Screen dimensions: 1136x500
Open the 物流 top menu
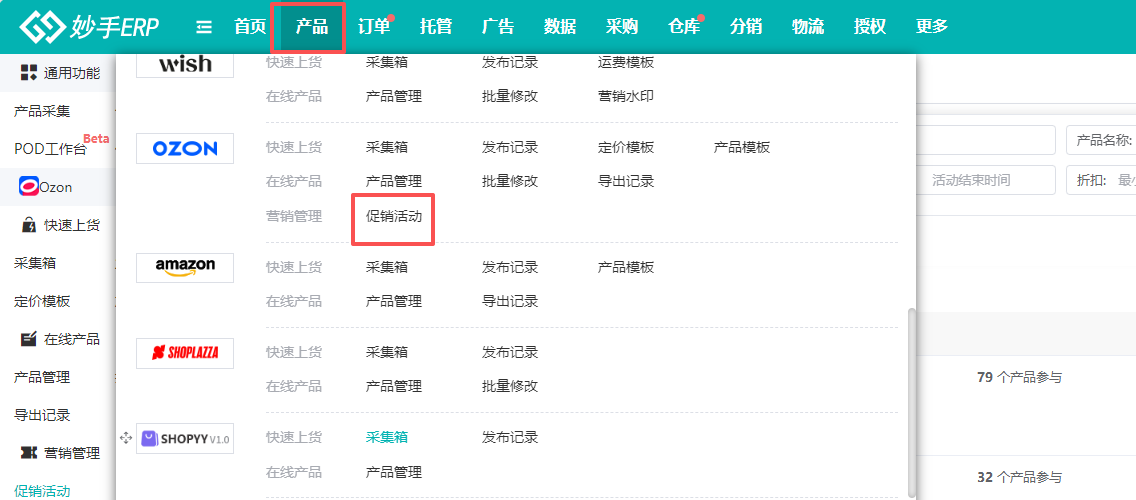[808, 27]
